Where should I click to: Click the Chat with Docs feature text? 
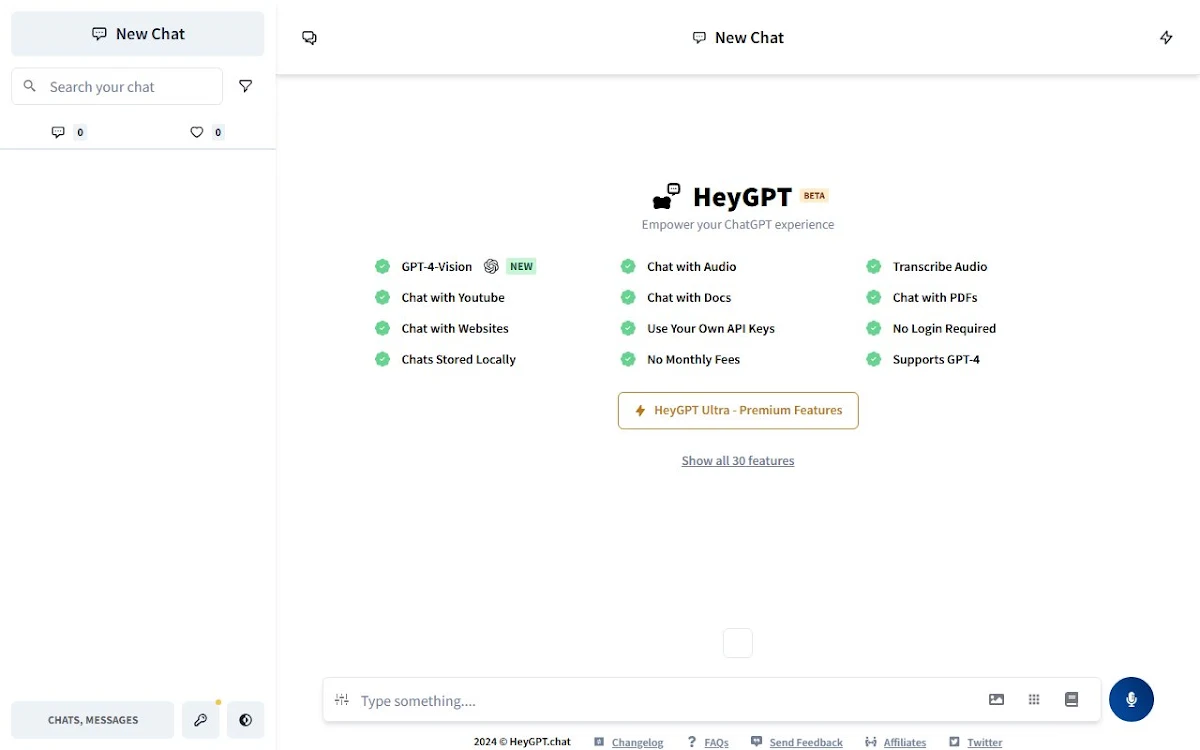click(689, 298)
